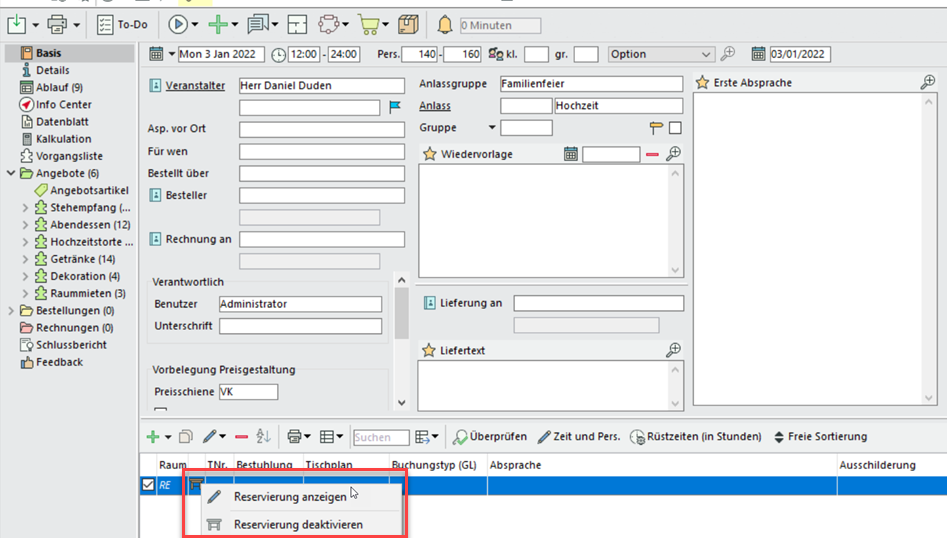Viewport: 947px width, 538px height.
Task: Click the To-Do checklist button
Action: click(x=122, y=25)
